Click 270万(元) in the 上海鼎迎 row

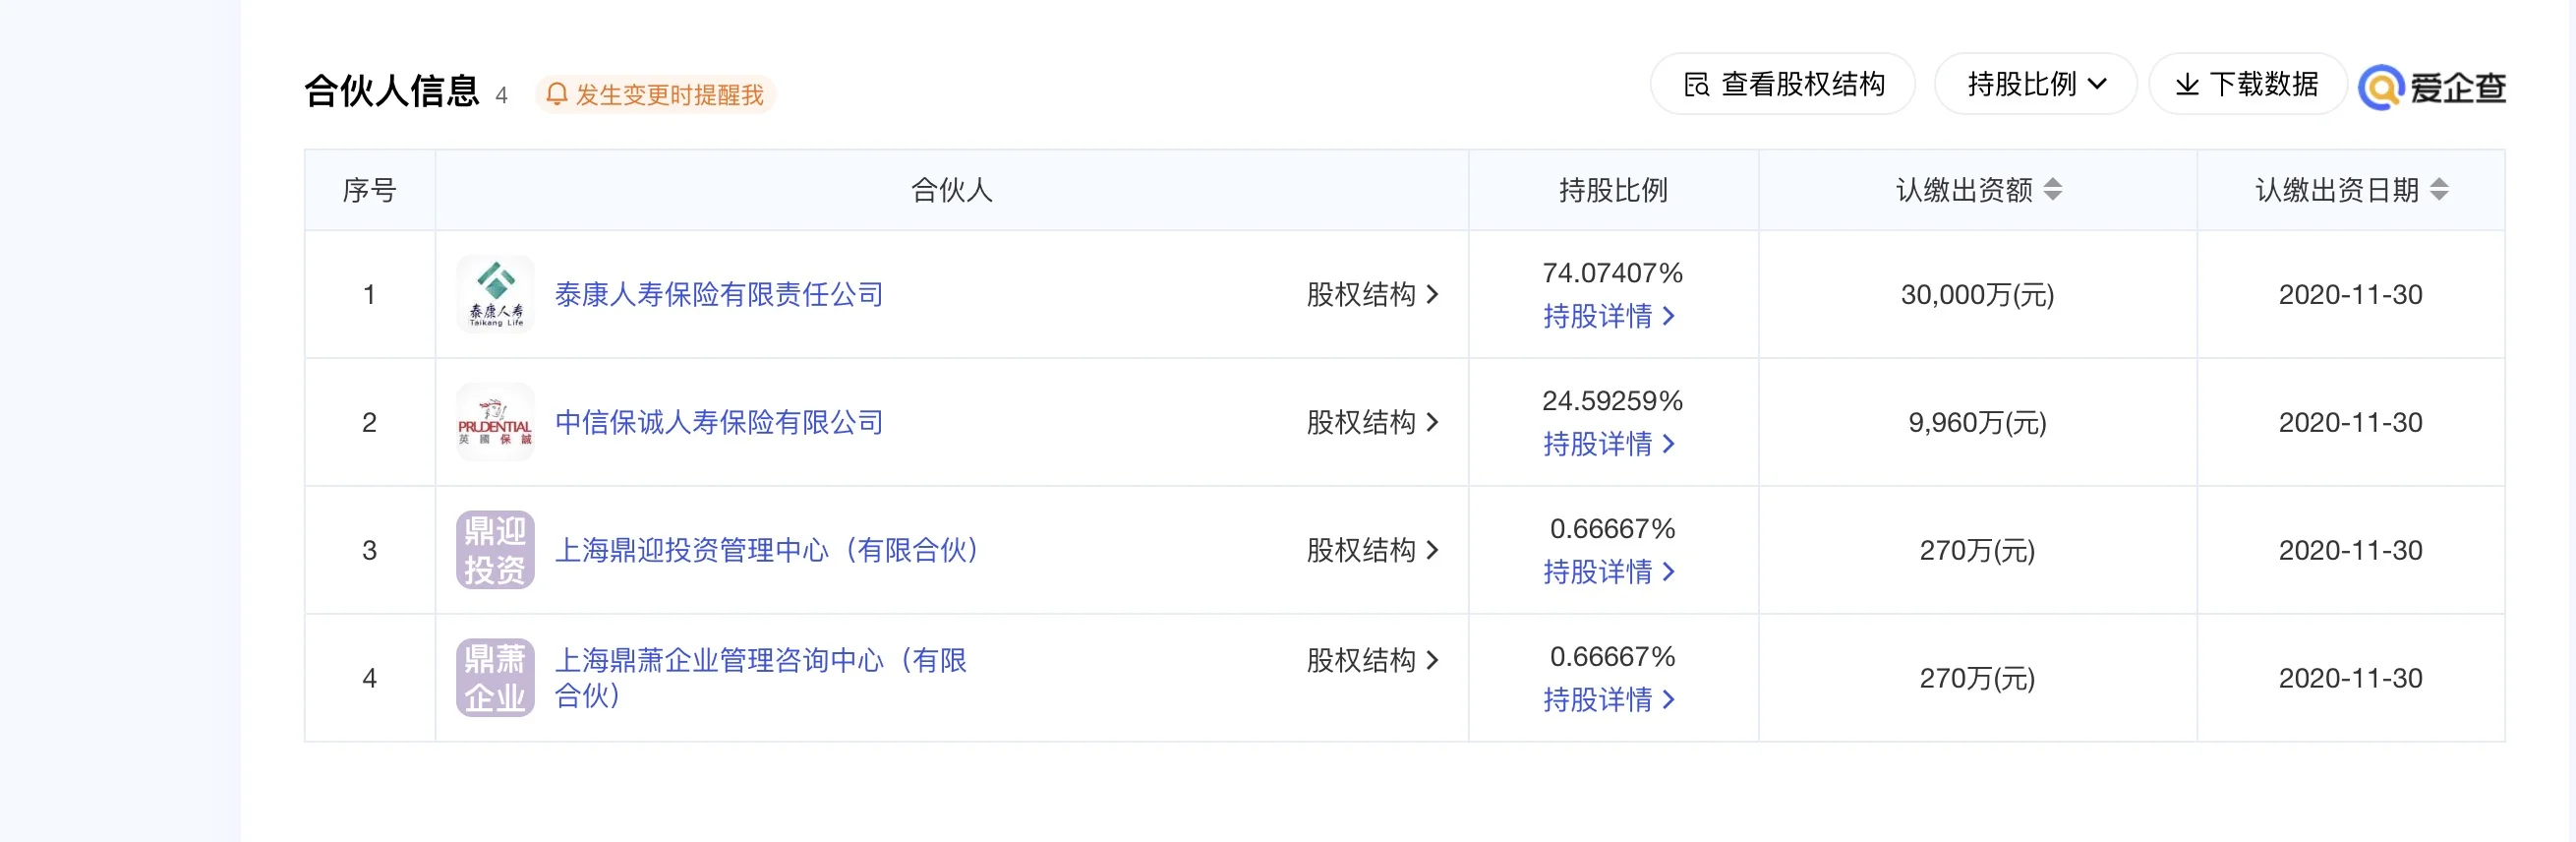[1977, 551]
